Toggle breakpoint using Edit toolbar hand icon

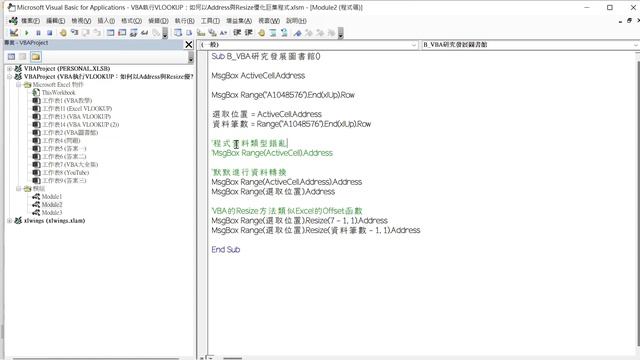click(262, 33)
